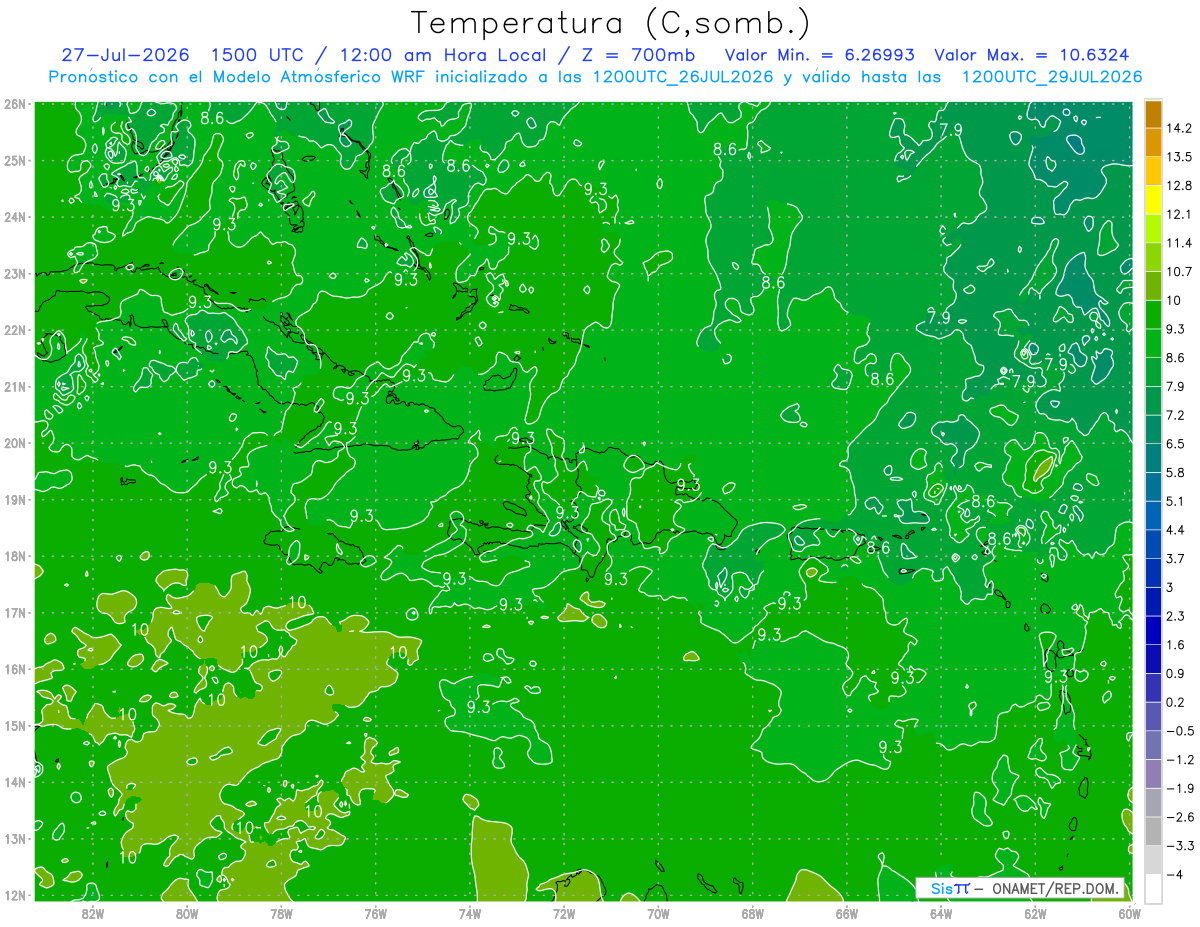Viewport: 1200px width, 927px height.
Task: Pick the yellow swatch between 12.1 and 12.8
Action: [1153, 200]
